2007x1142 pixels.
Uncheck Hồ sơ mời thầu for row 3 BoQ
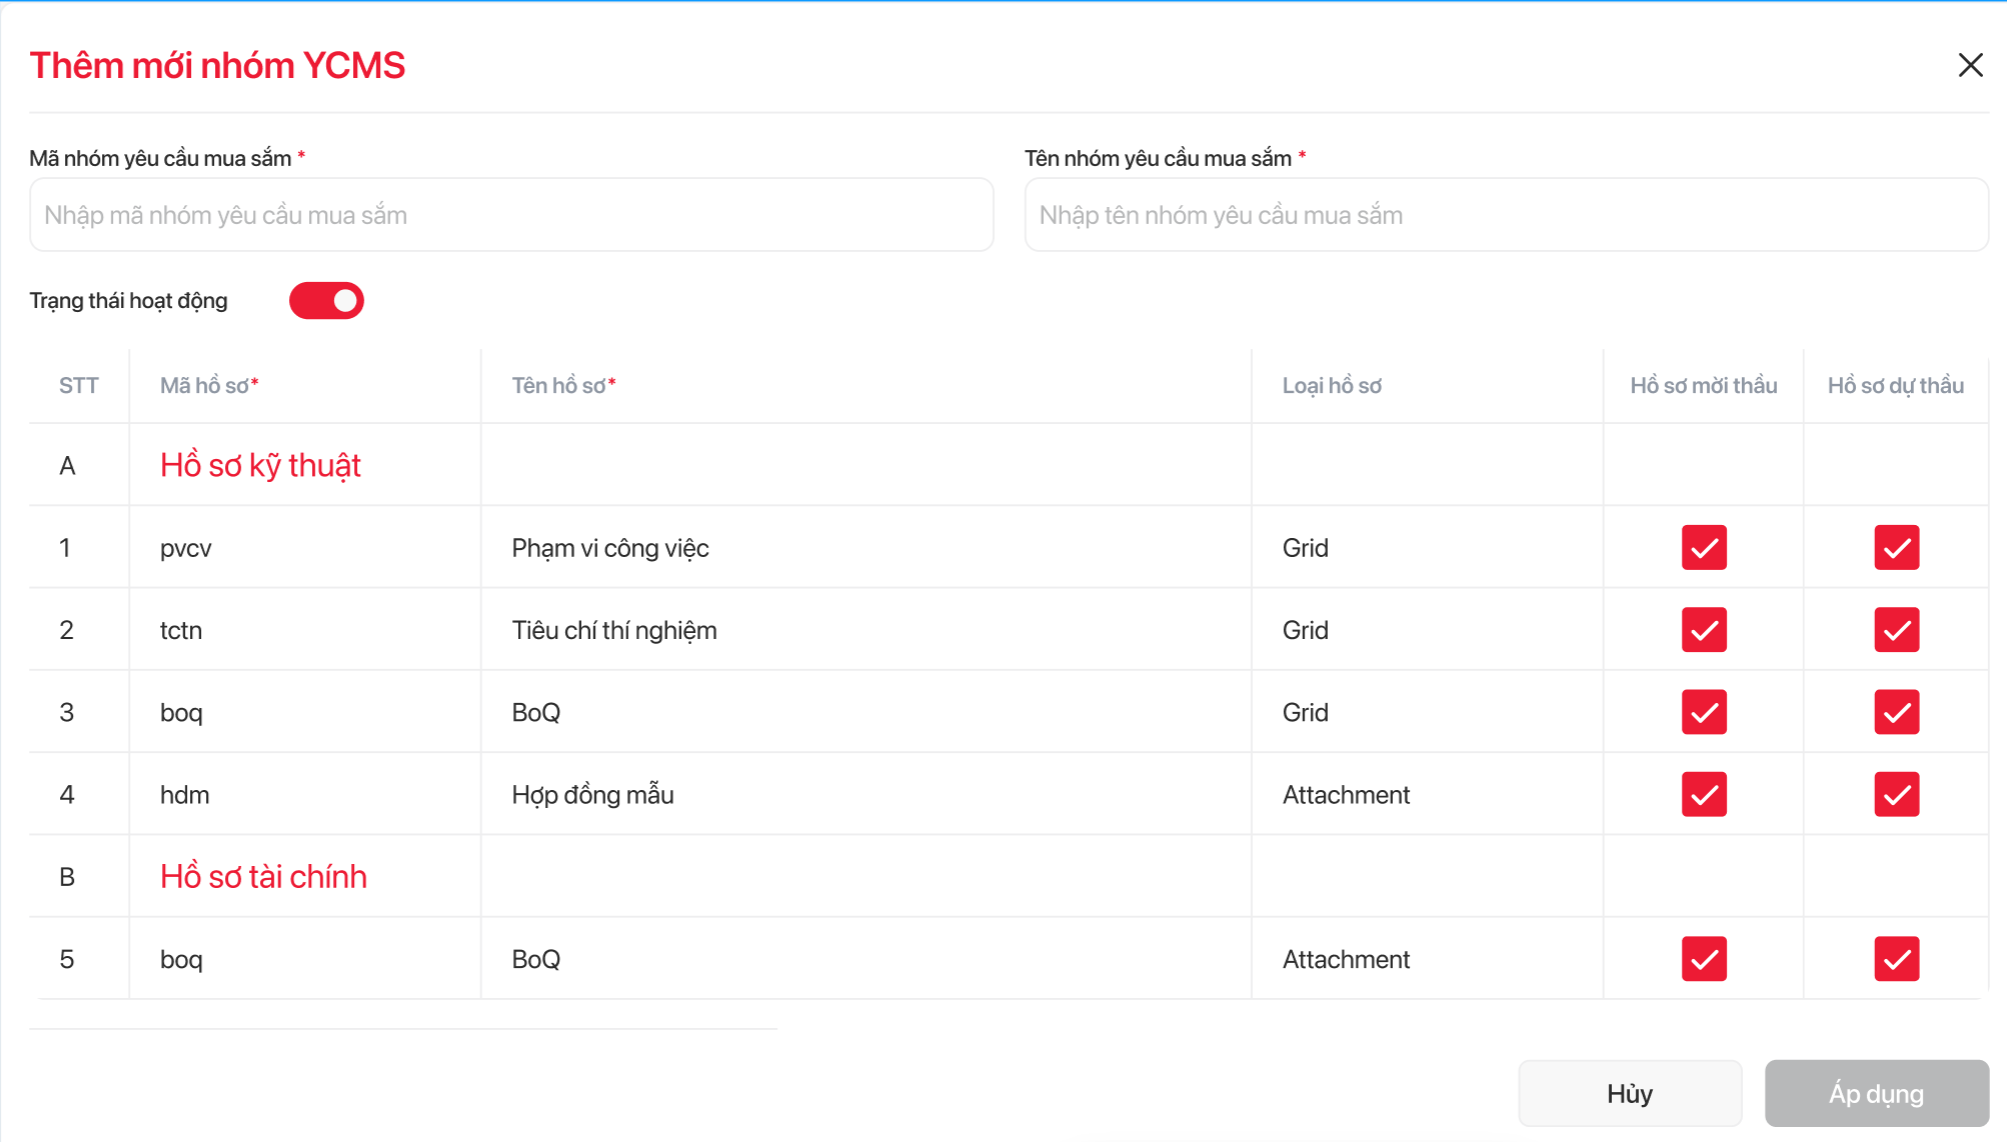pyautogui.click(x=1703, y=712)
